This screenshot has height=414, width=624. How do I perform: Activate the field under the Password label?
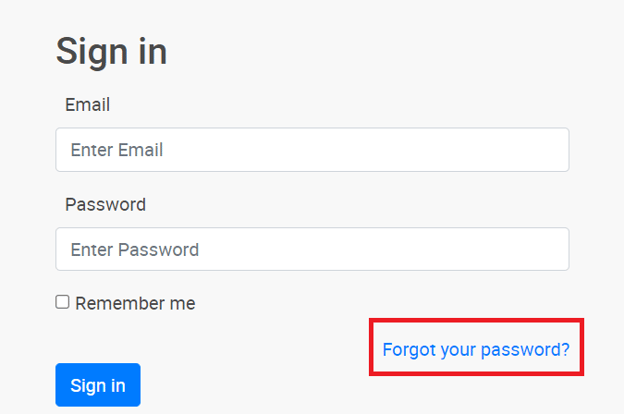(312, 249)
